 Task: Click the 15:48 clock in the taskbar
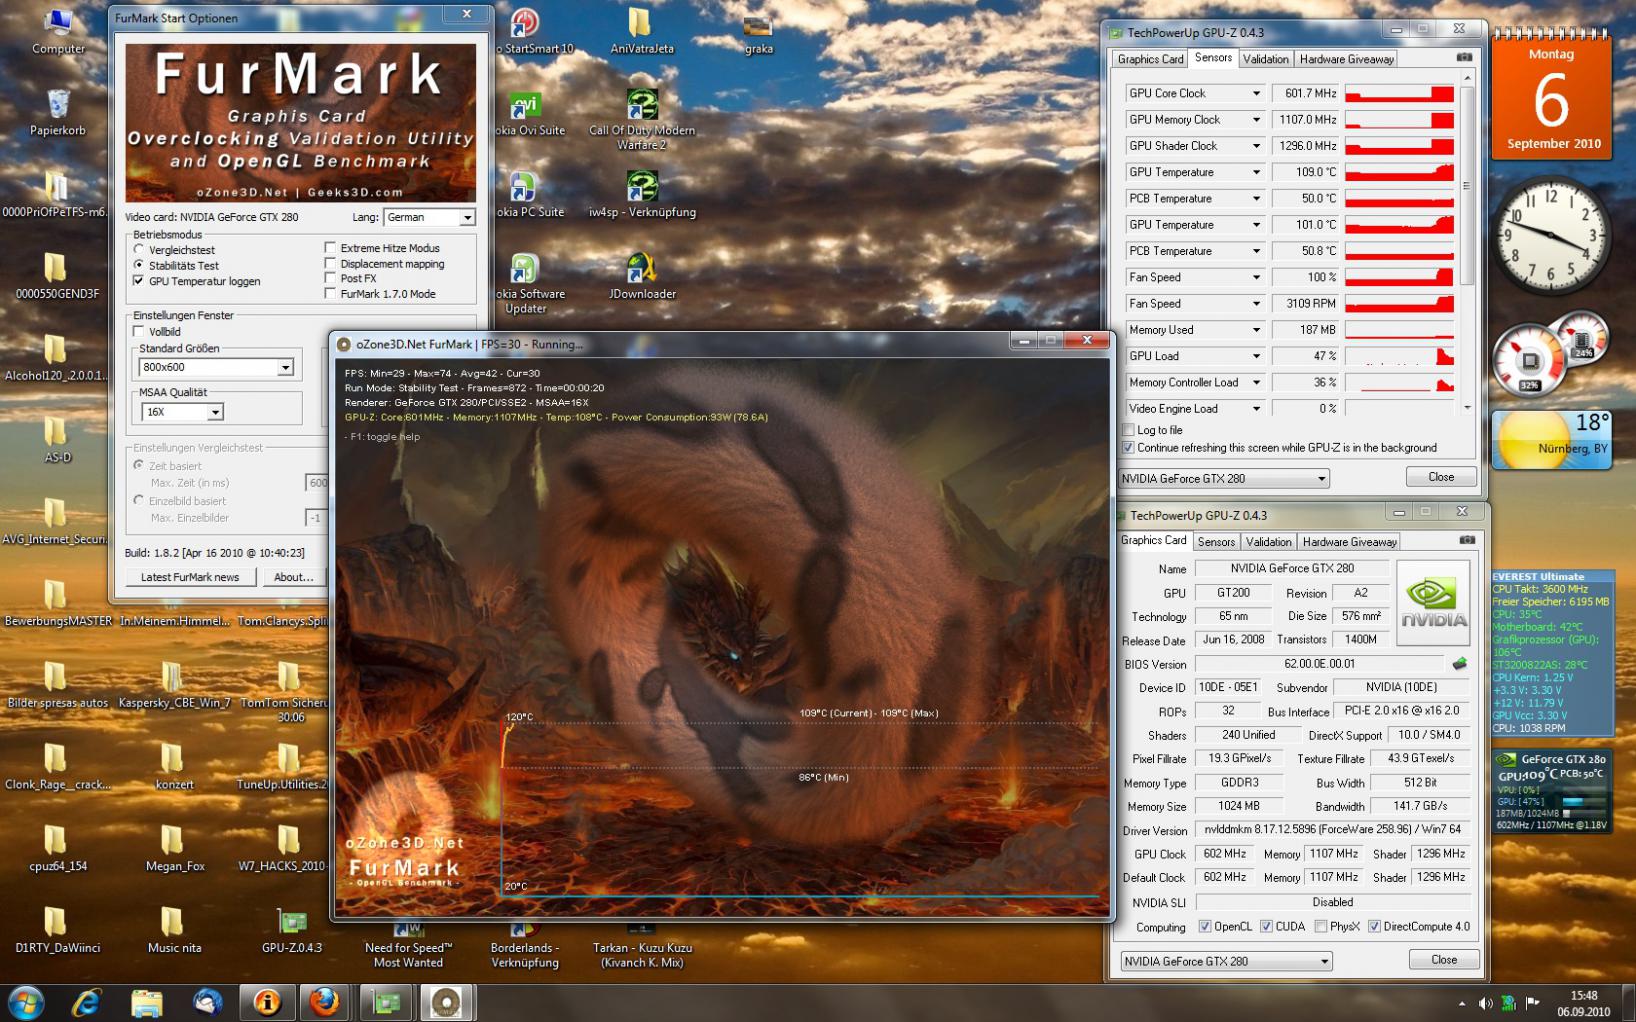point(1584,1003)
